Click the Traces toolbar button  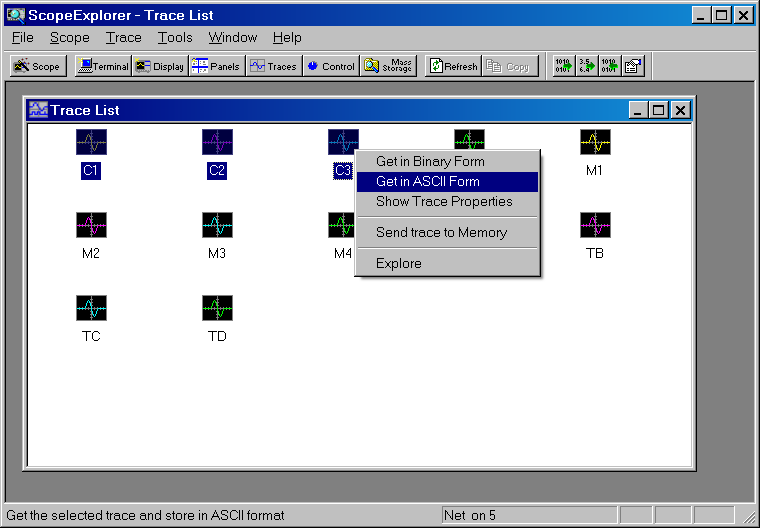(274, 66)
